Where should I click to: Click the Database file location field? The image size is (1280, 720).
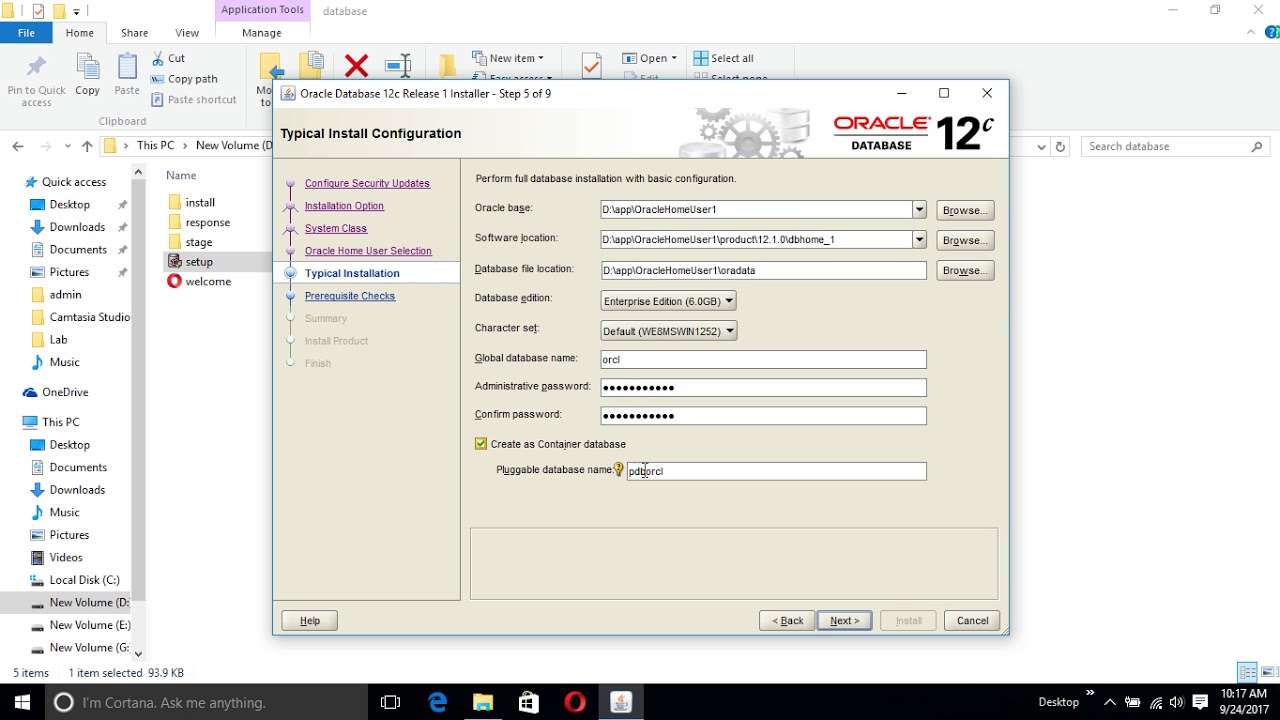coord(763,270)
